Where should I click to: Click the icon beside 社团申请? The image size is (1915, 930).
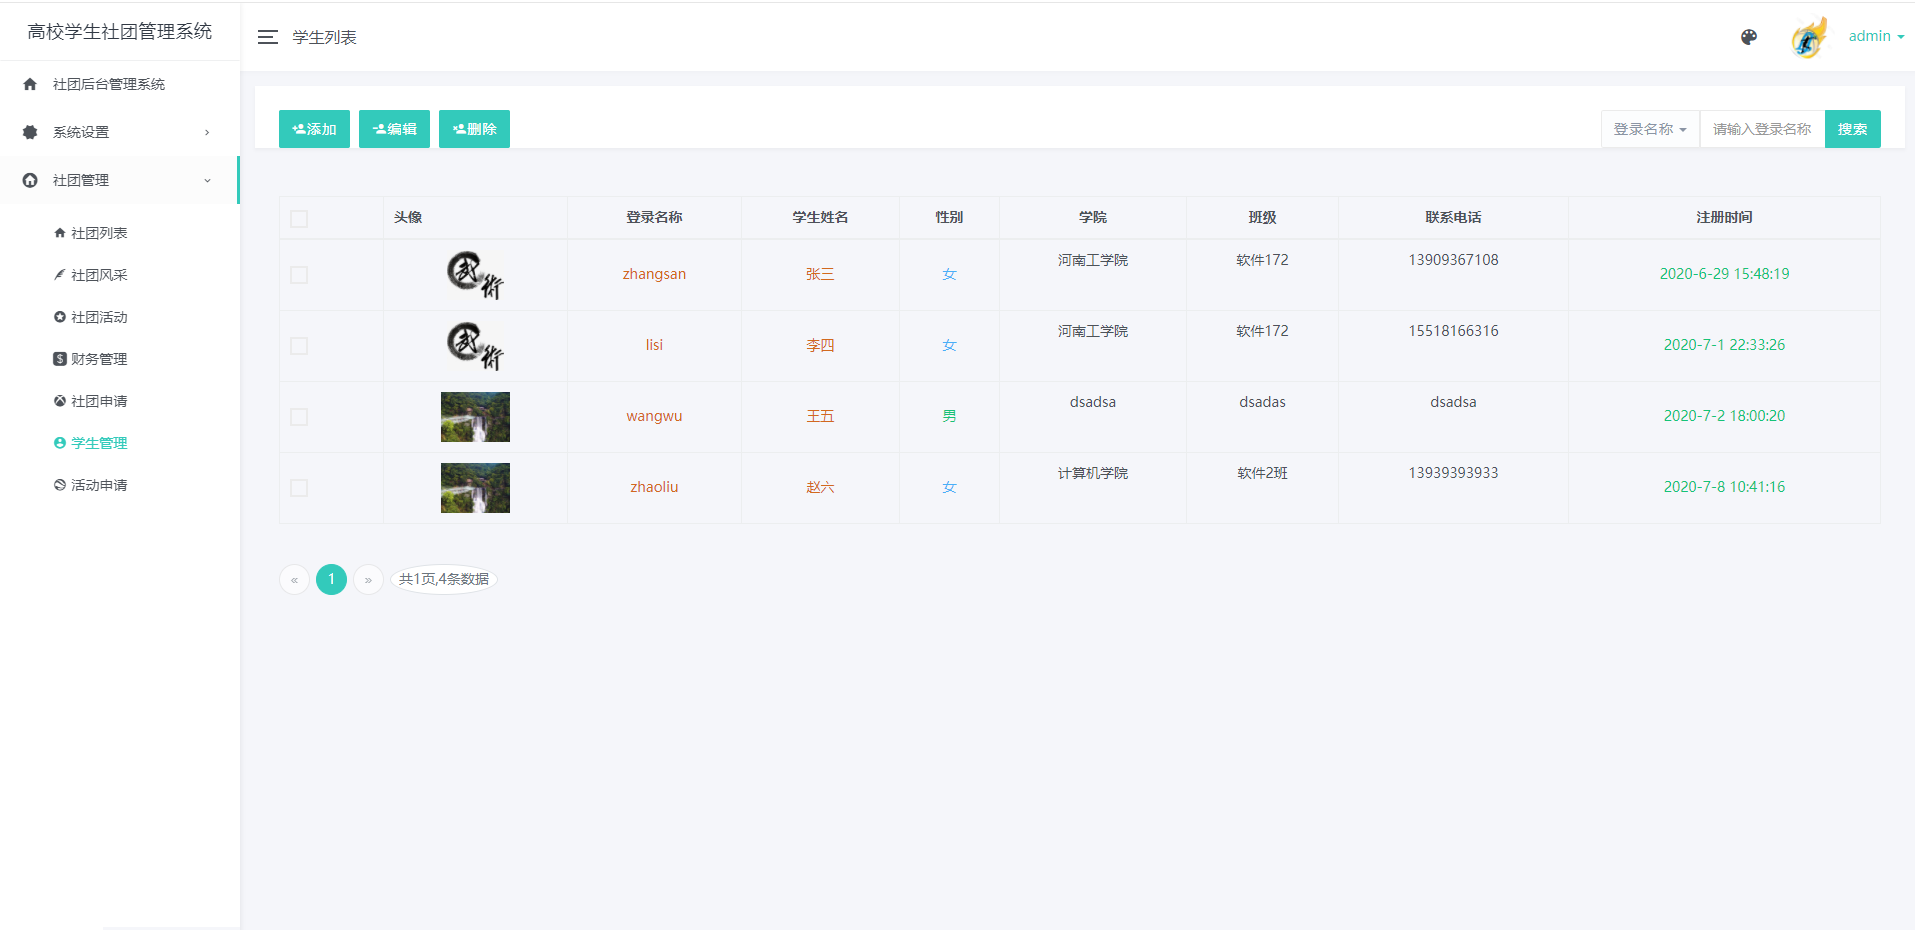pos(60,401)
